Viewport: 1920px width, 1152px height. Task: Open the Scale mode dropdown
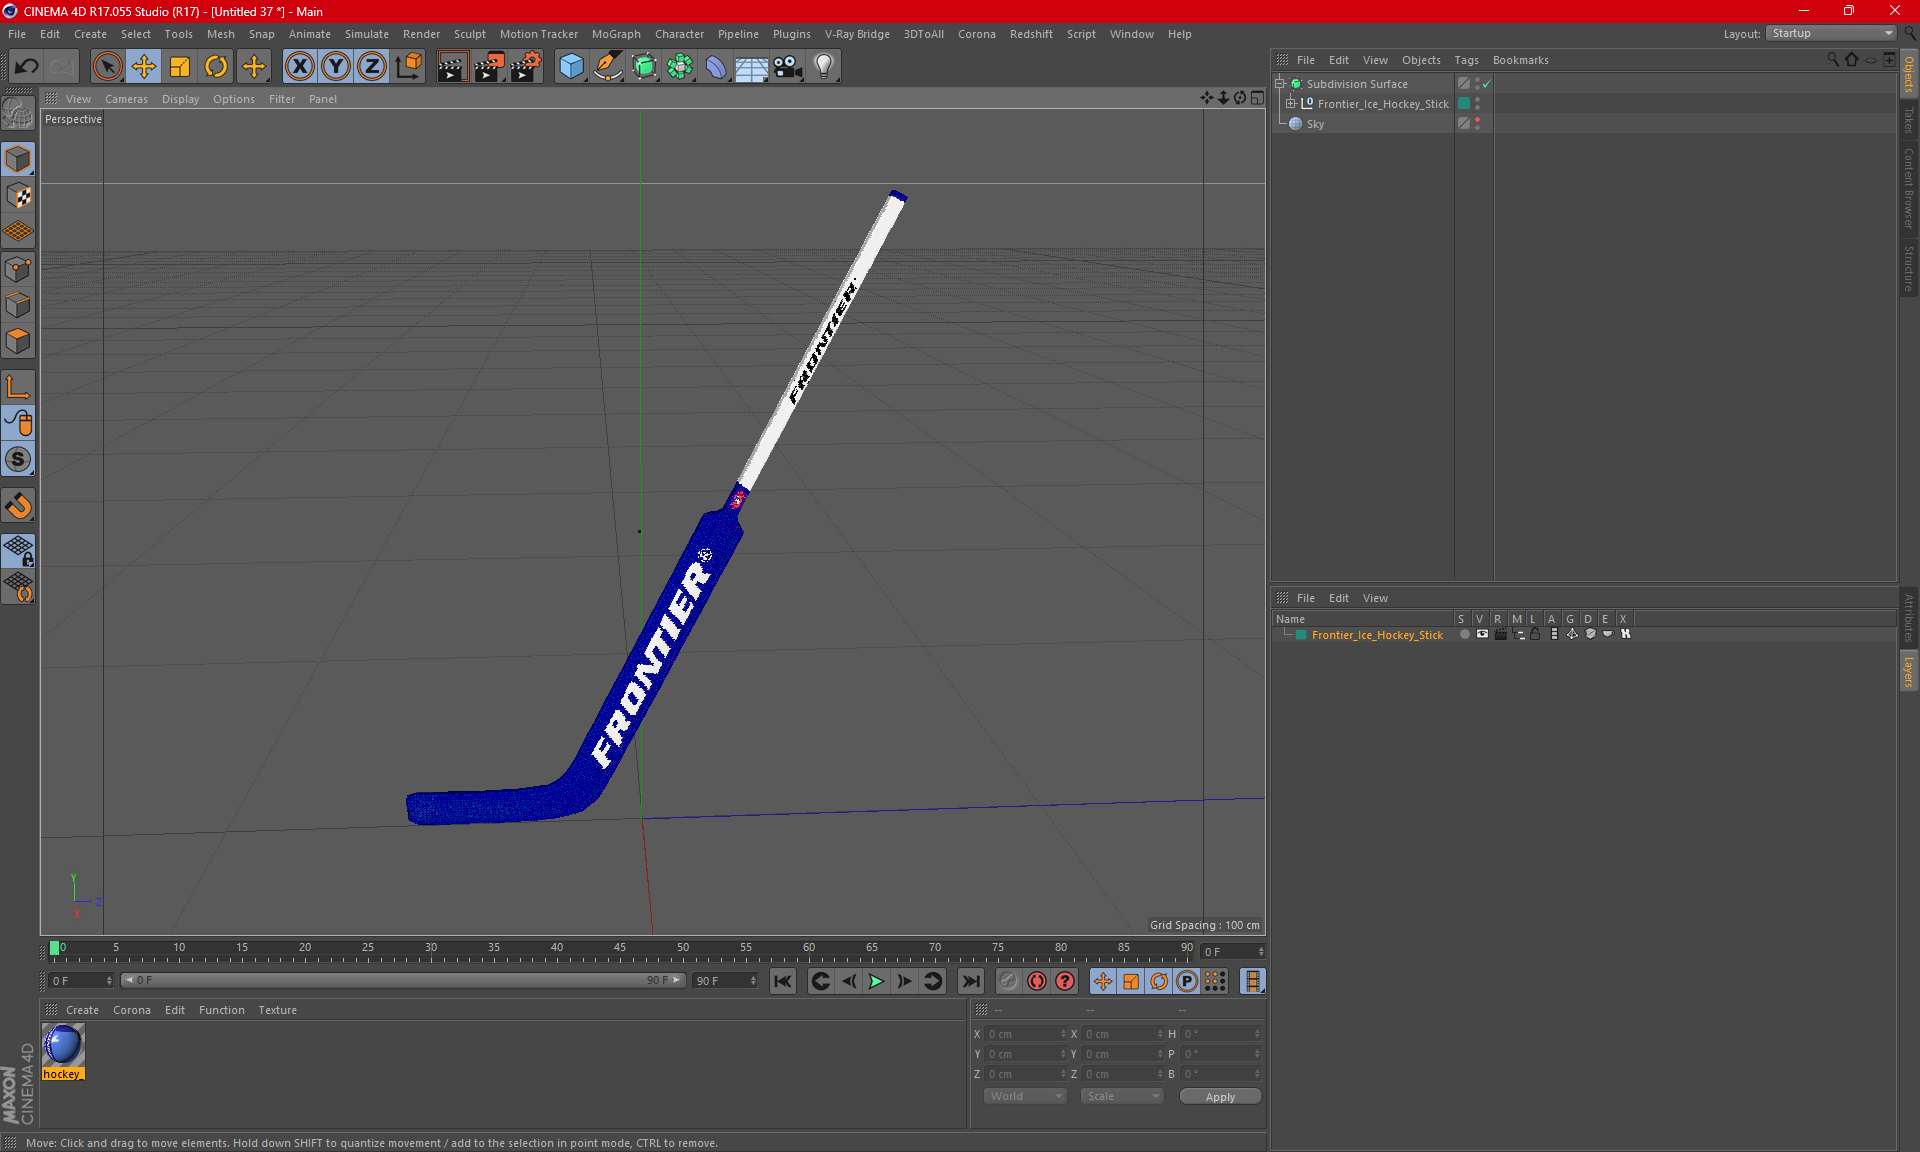point(1122,1096)
